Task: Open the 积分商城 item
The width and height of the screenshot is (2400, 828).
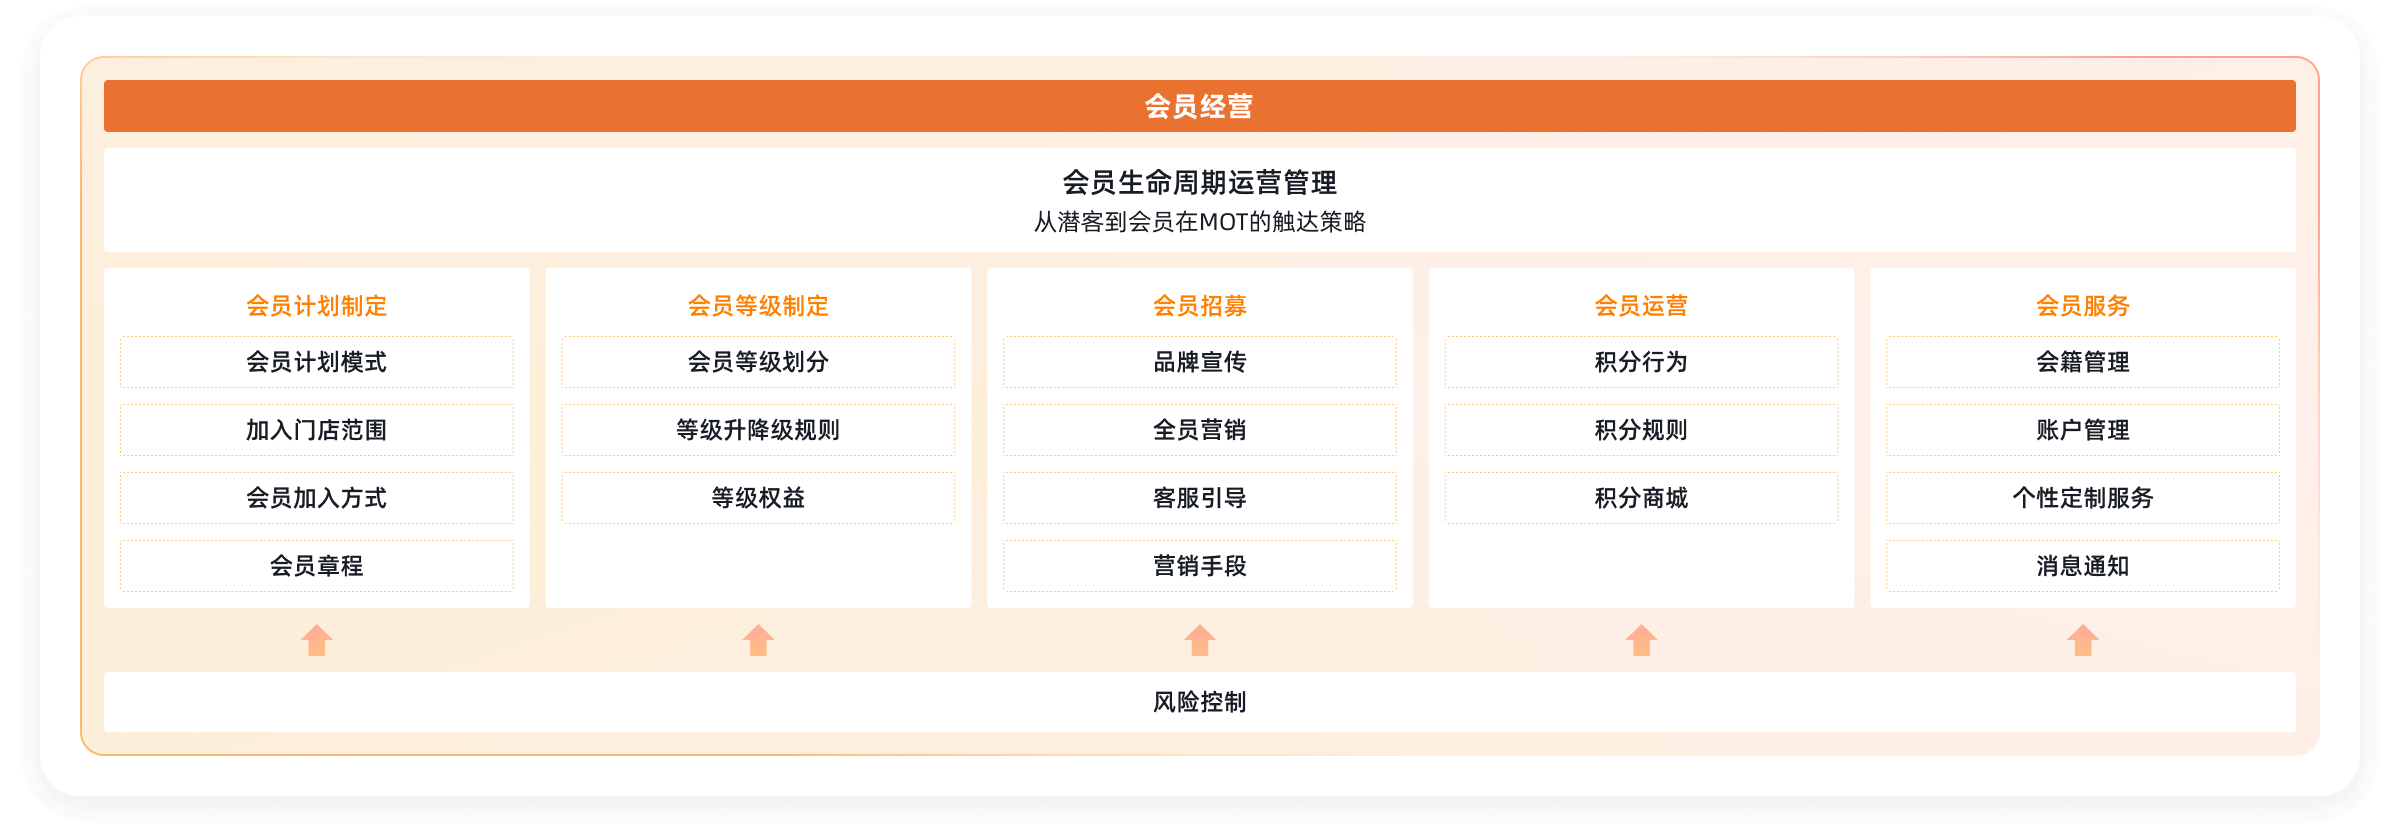Action: (x=1641, y=498)
